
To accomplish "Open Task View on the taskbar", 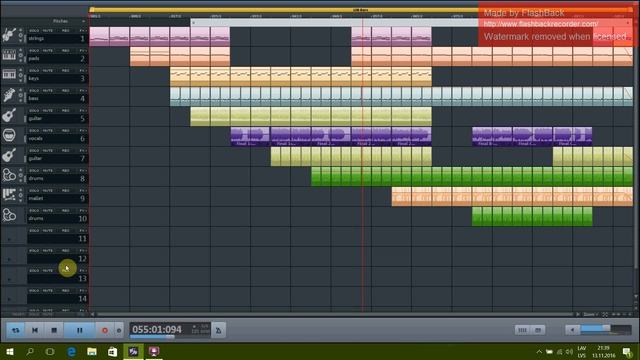I will click(x=50, y=351).
